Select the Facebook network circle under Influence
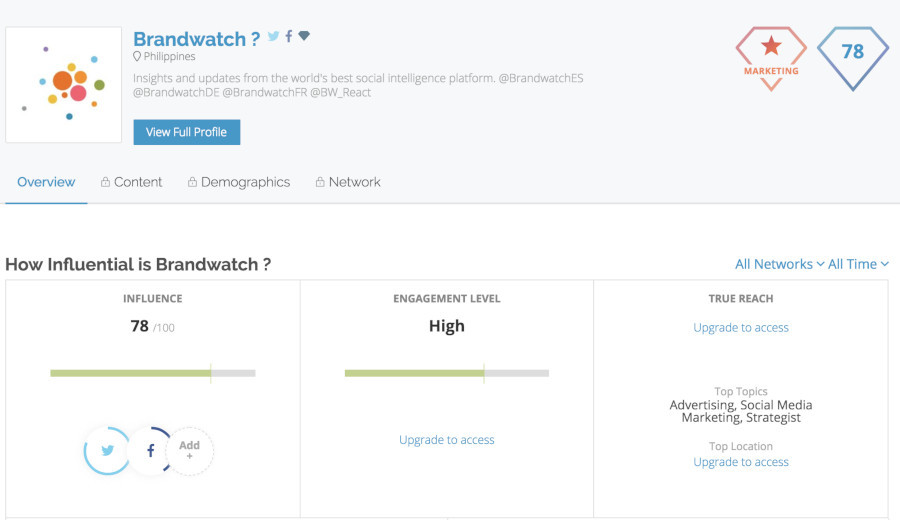 pyautogui.click(x=150, y=451)
